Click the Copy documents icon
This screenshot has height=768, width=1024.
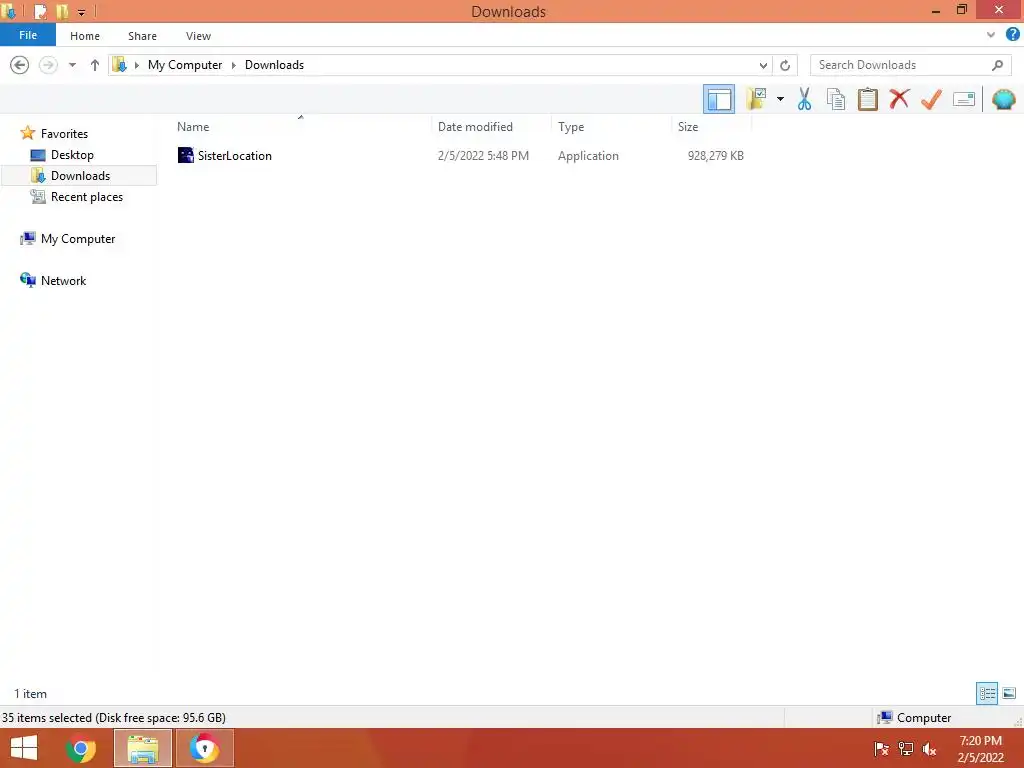click(x=836, y=99)
